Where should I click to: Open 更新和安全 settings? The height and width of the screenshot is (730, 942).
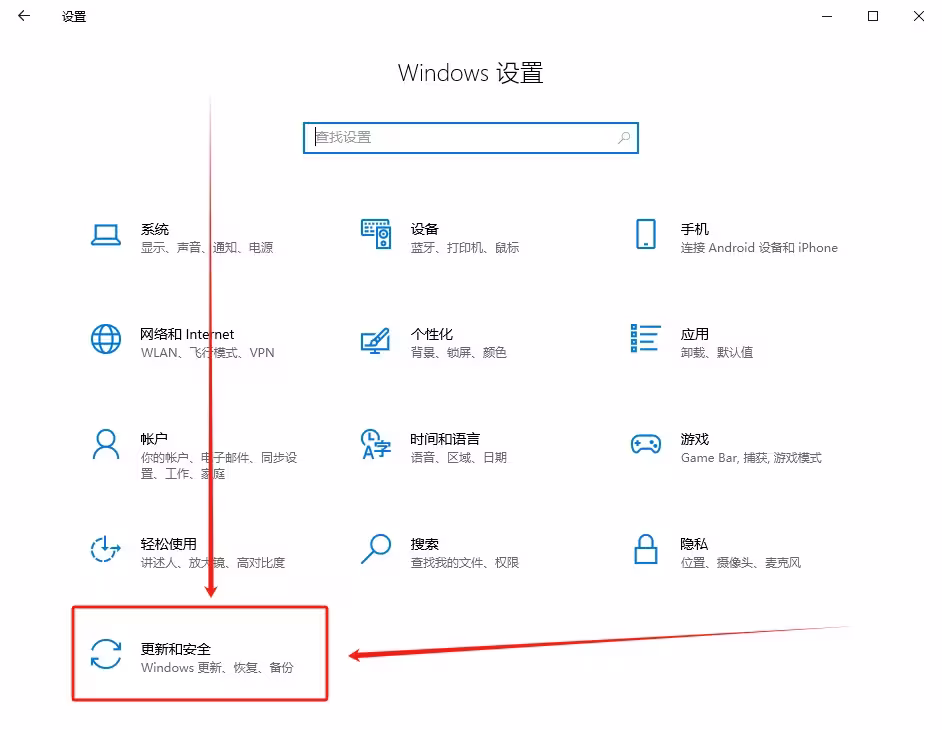(x=175, y=649)
